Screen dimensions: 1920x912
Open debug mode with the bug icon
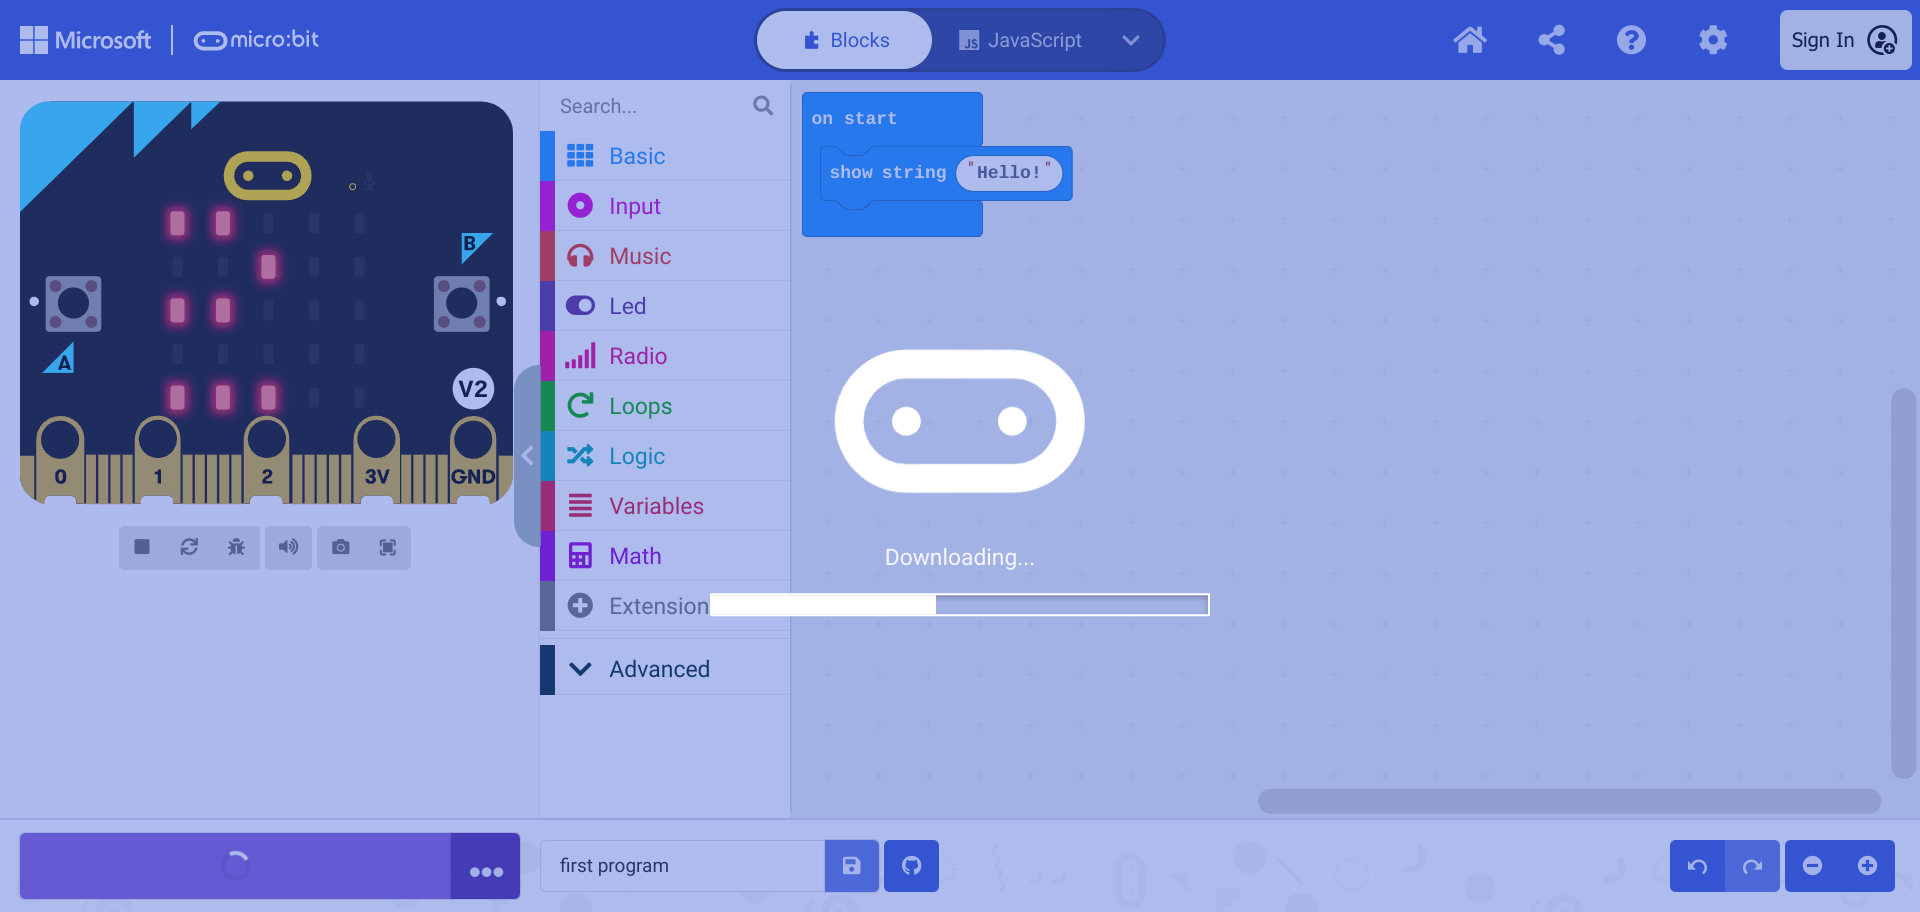(x=236, y=547)
